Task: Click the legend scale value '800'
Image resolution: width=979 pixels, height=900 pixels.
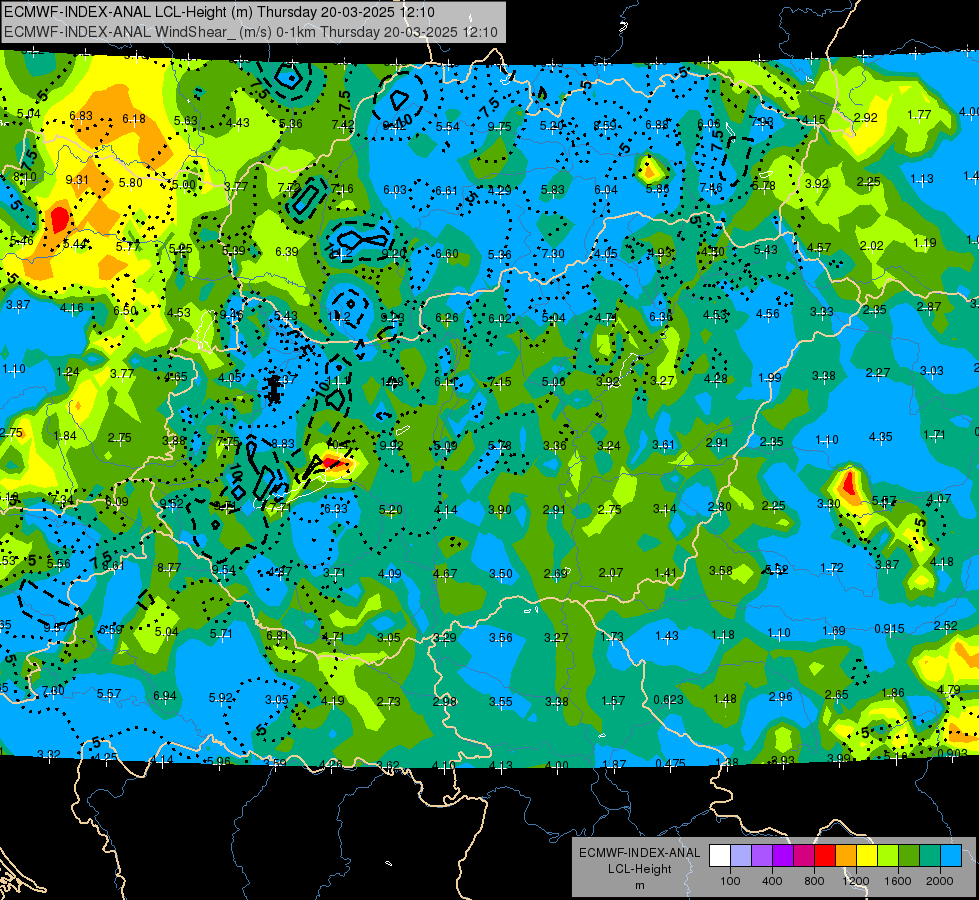Action: coord(814,881)
